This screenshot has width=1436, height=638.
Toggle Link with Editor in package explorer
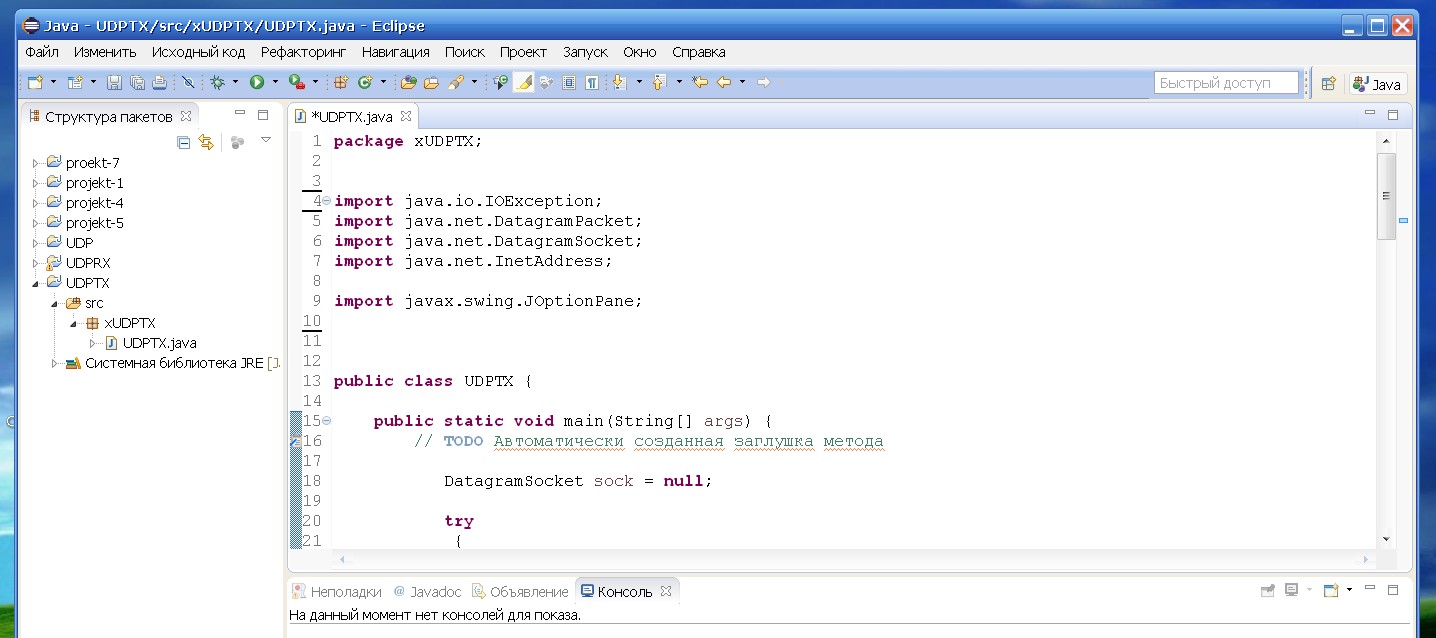(x=206, y=142)
